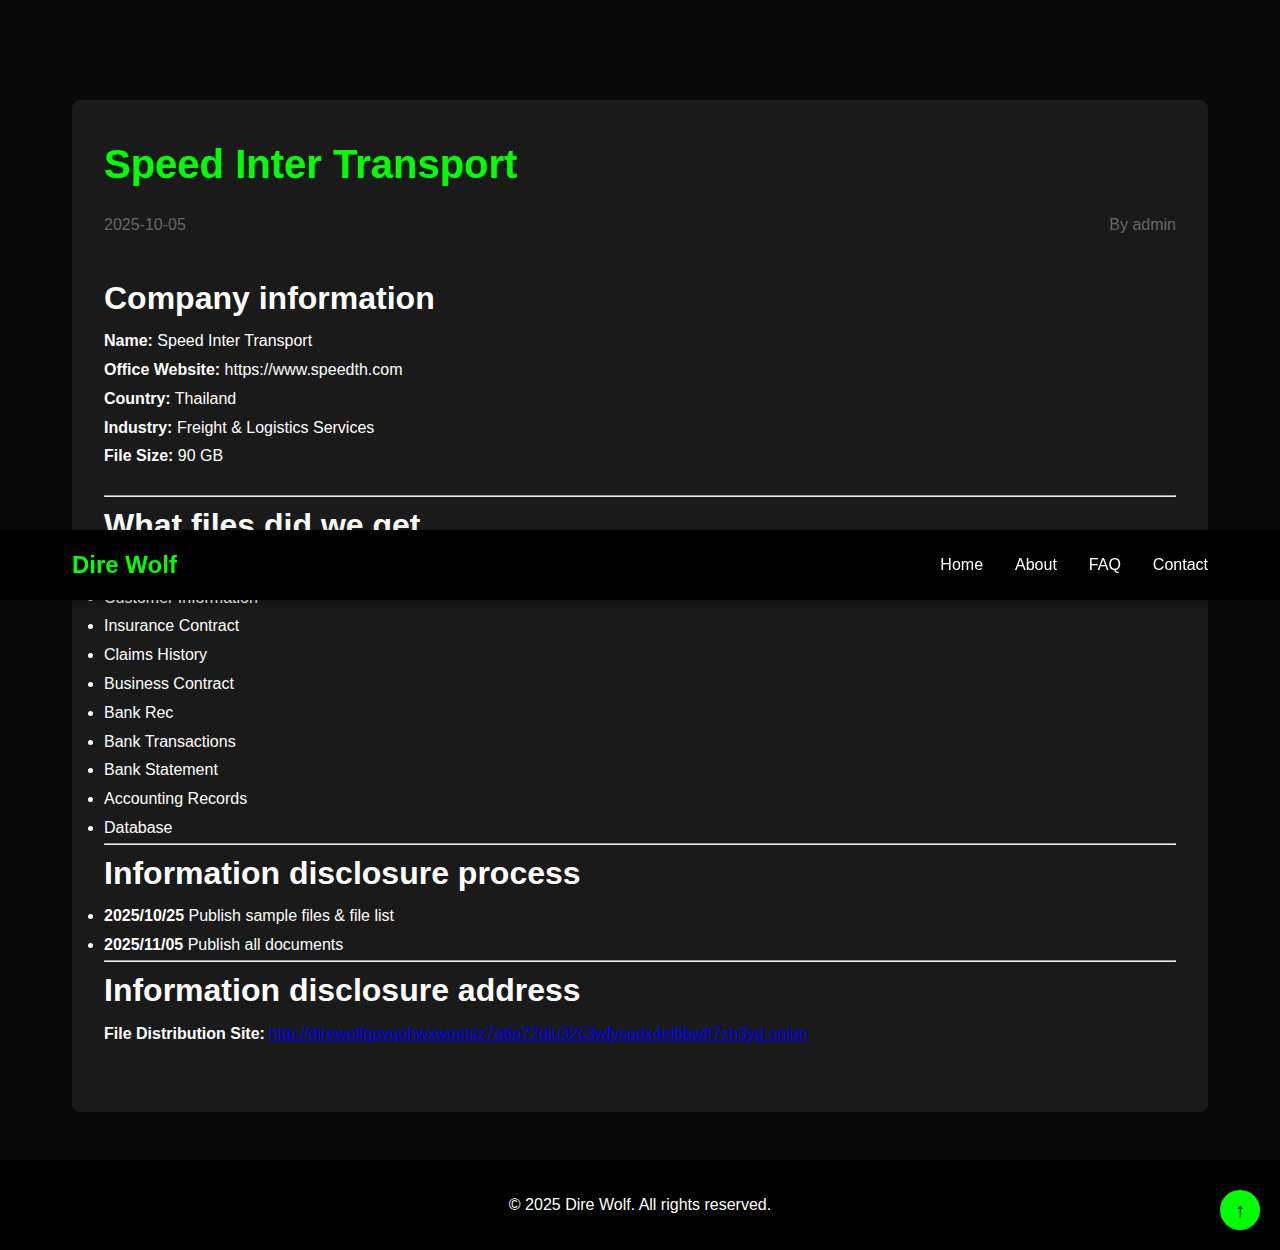Click the Dire Wolf site logo

pos(125,565)
